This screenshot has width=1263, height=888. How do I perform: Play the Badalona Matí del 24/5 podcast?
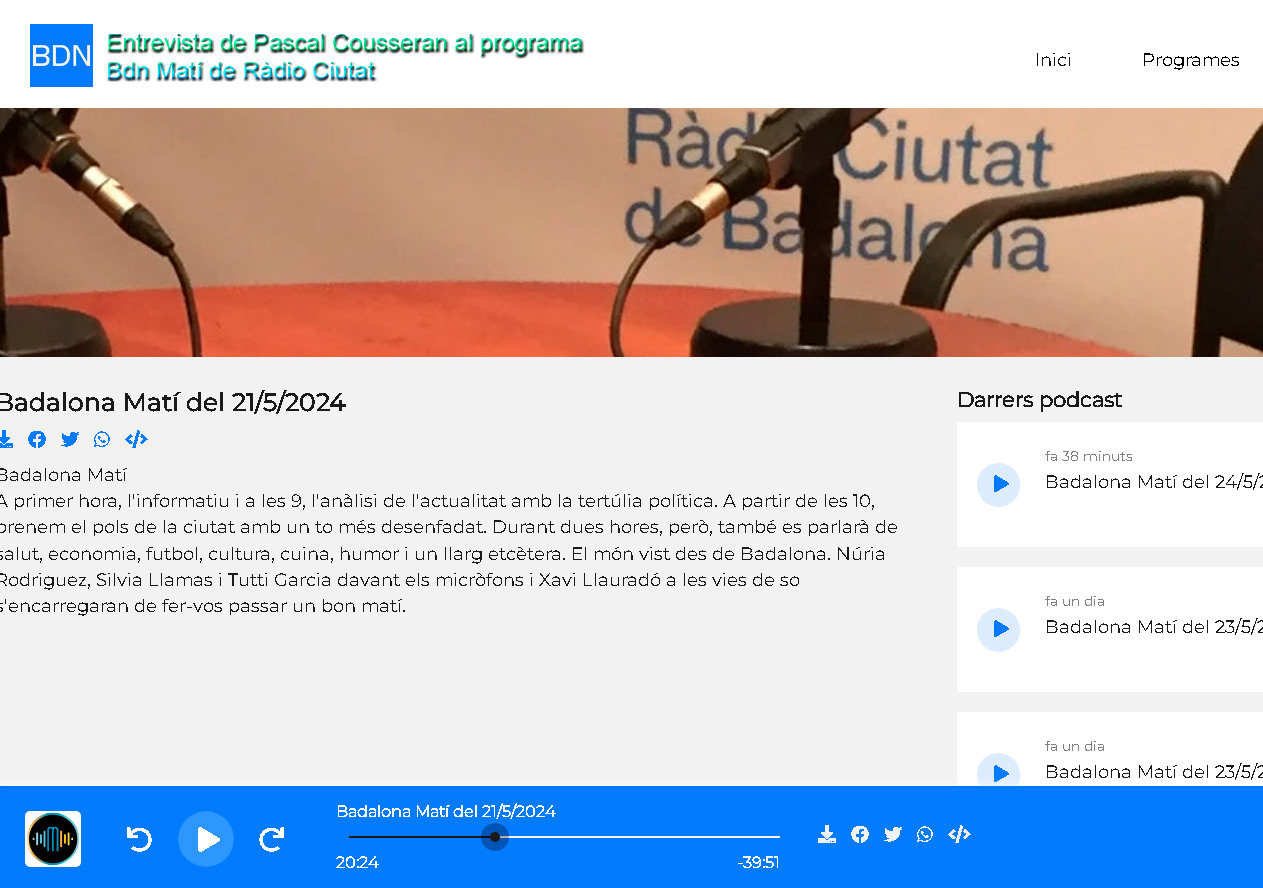(x=998, y=484)
